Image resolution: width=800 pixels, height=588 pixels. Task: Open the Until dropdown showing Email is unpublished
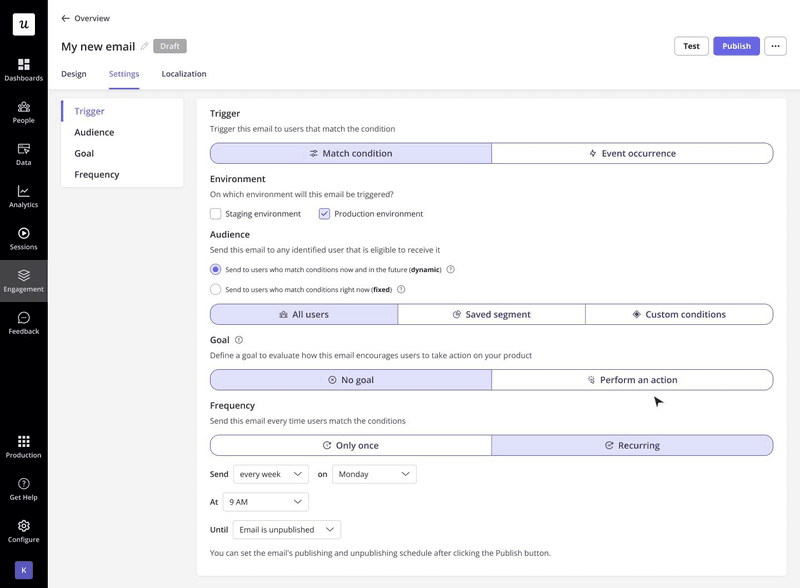287,529
